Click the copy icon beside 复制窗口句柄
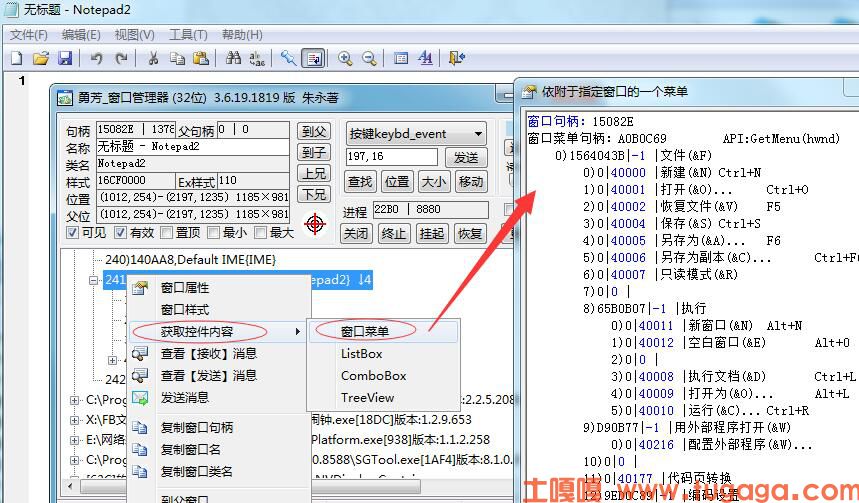859x503 pixels. pos(140,427)
